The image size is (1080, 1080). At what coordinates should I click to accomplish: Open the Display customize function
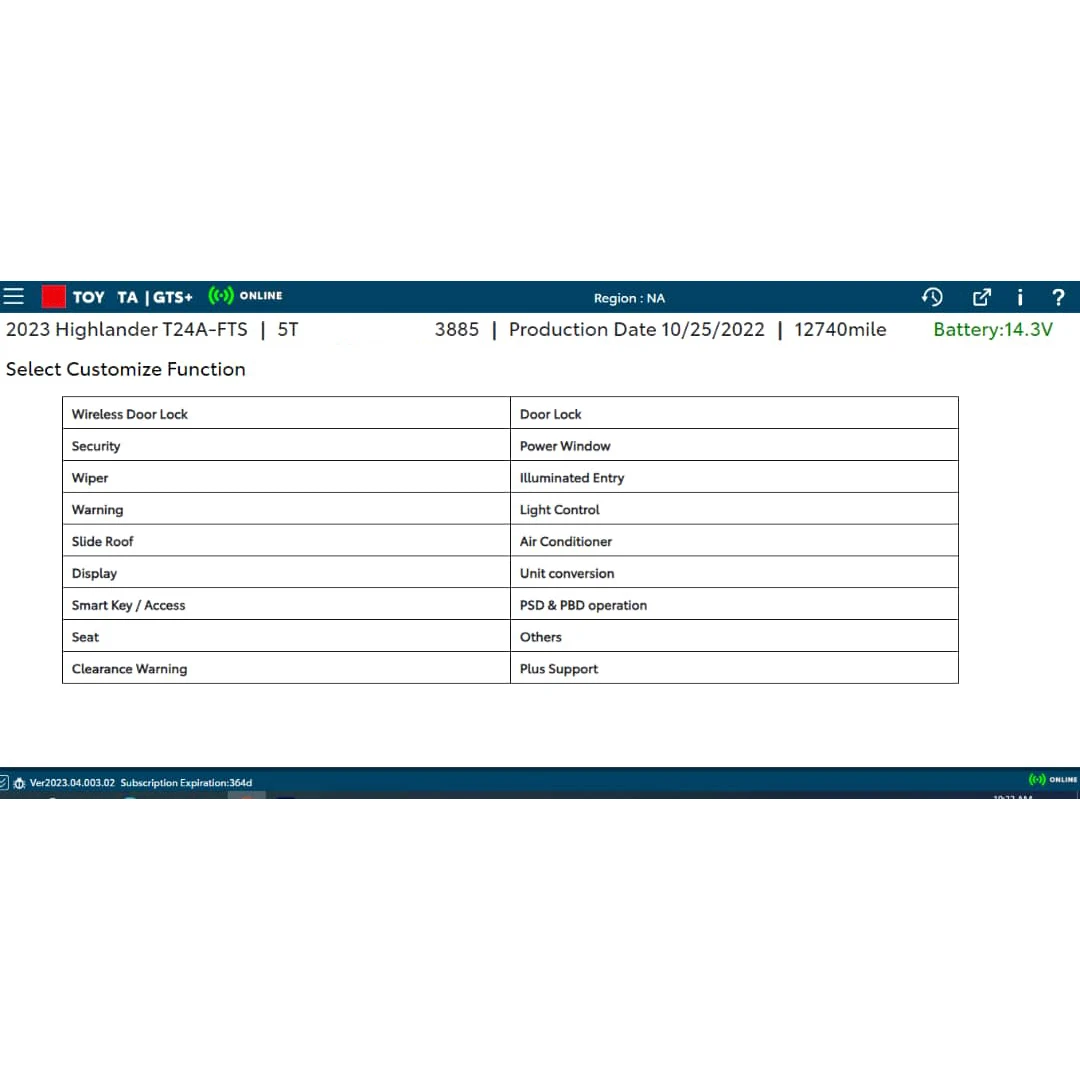[x=286, y=572]
